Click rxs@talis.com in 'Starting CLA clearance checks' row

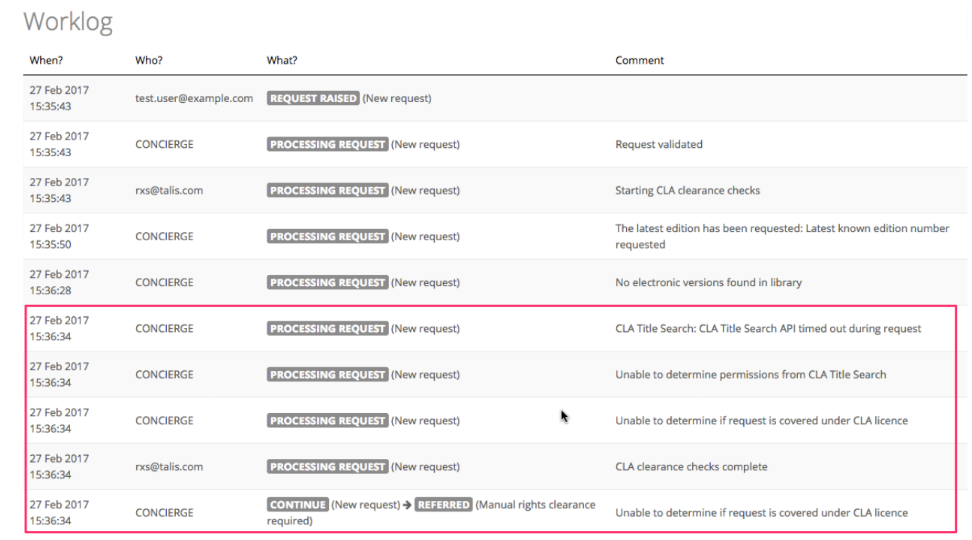(169, 190)
